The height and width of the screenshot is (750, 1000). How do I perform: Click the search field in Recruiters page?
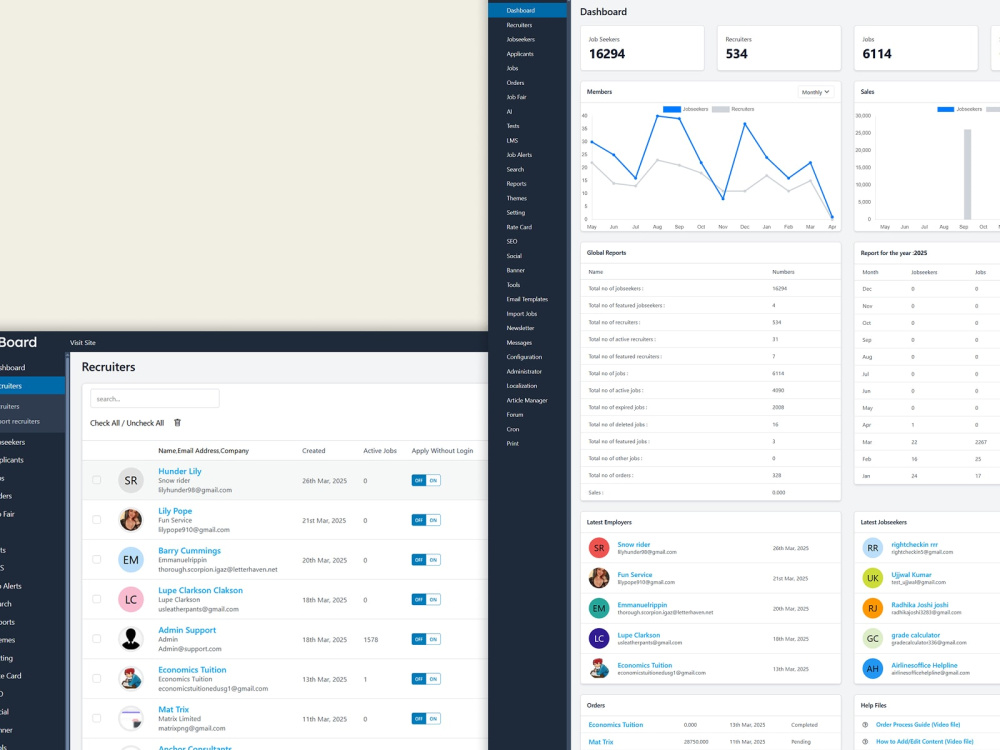pos(155,399)
